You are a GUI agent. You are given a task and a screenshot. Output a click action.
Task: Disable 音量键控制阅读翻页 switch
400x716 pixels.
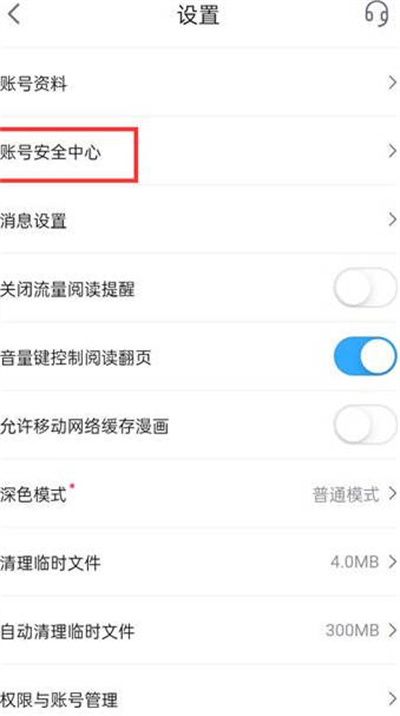click(x=365, y=357)
